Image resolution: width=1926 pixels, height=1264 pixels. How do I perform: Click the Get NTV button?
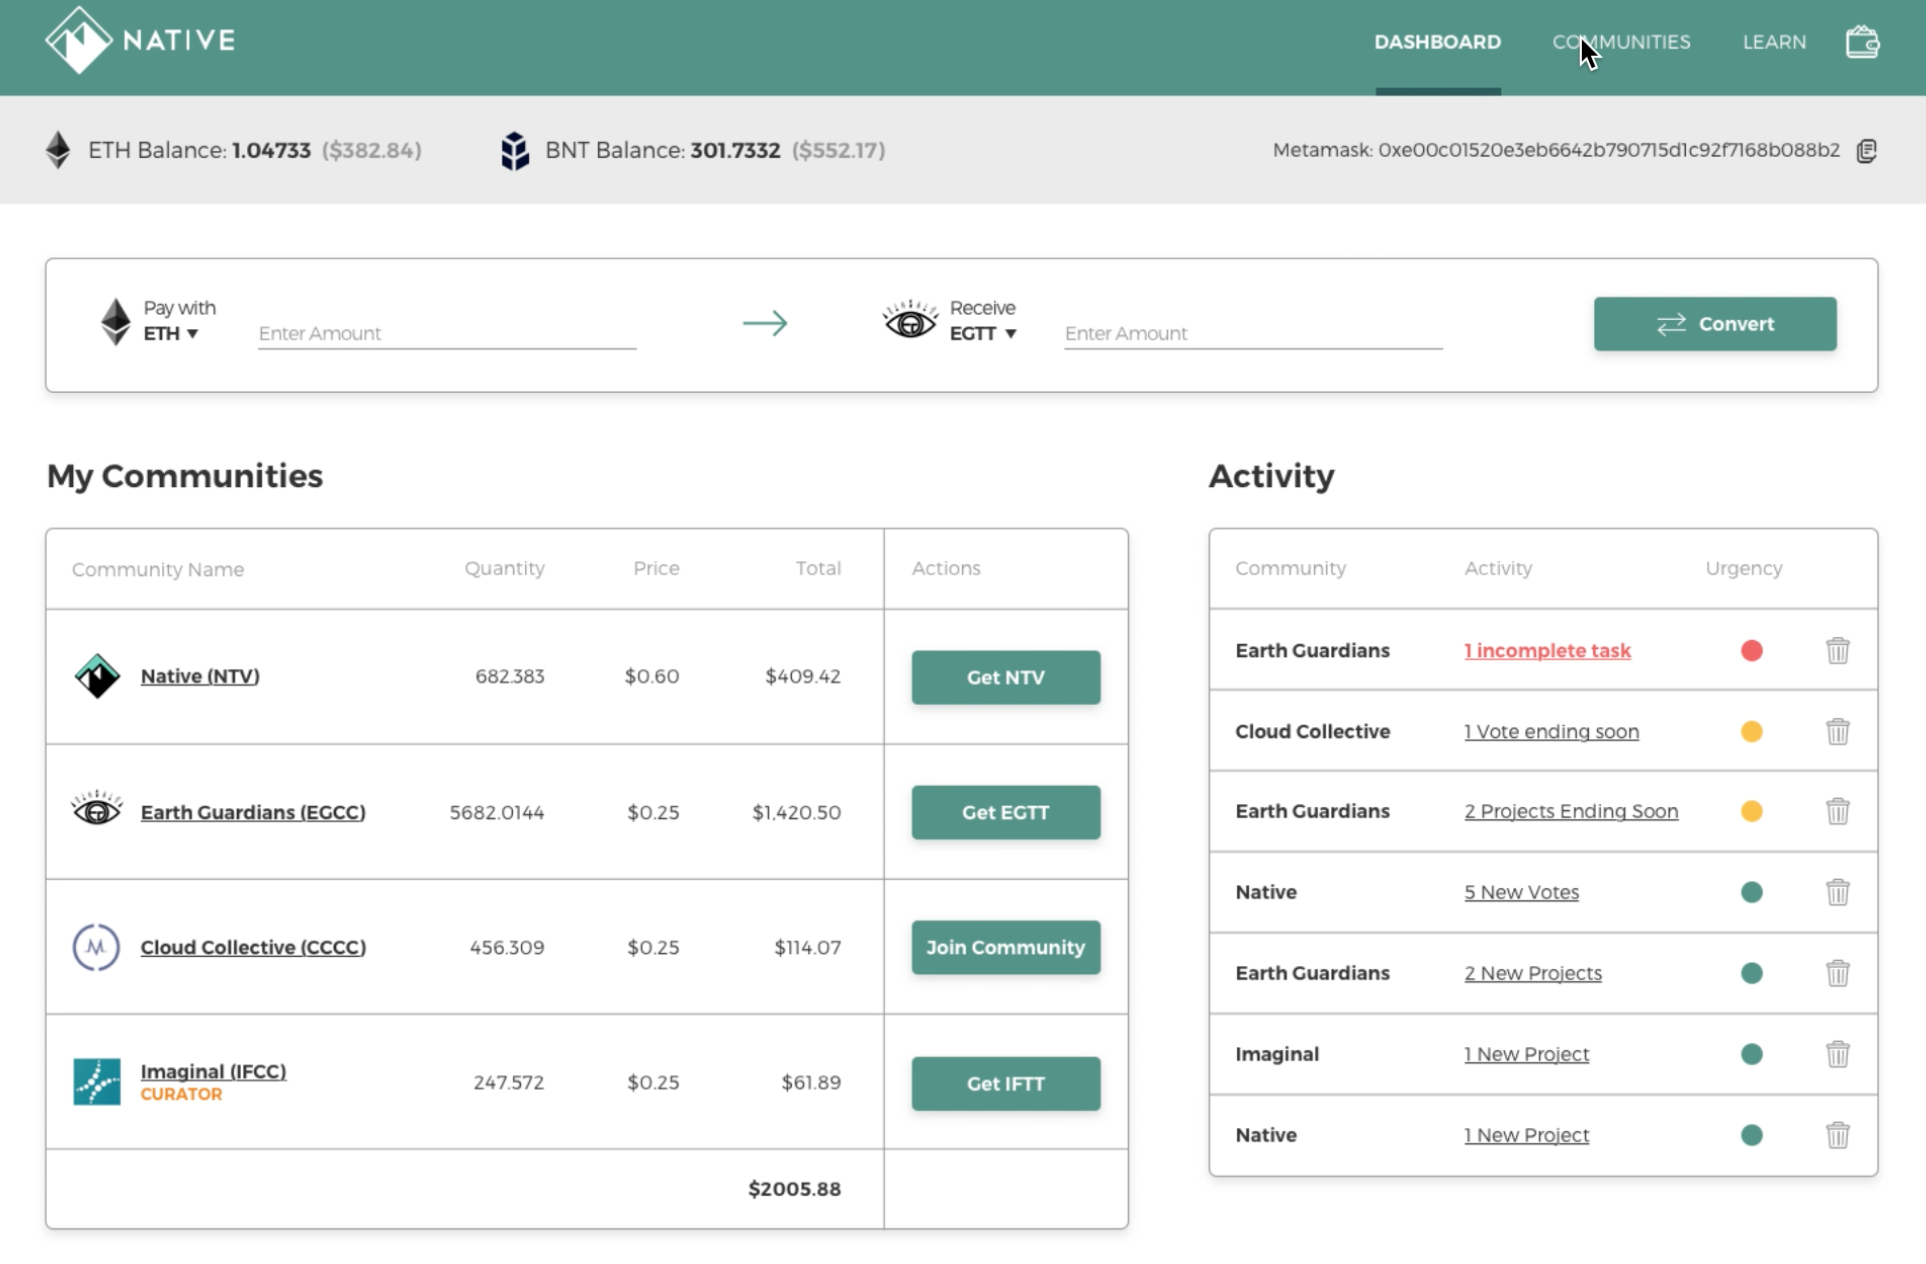[x=1005, y=677]
